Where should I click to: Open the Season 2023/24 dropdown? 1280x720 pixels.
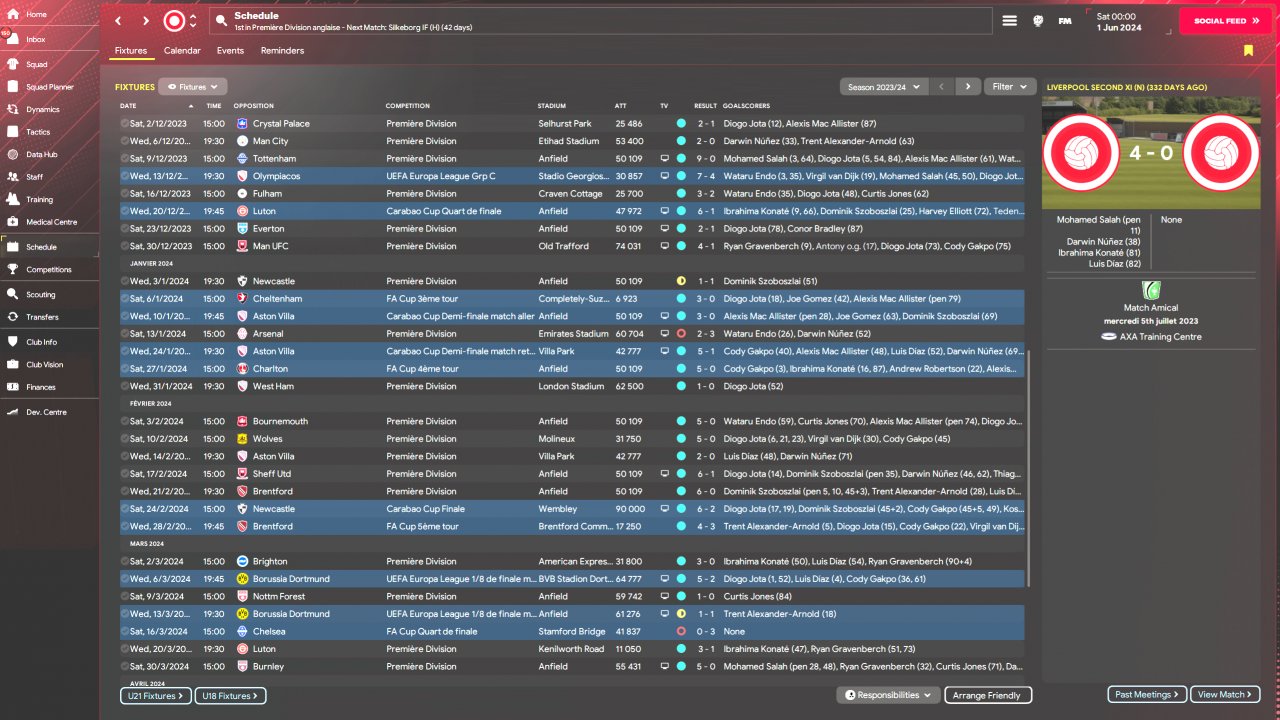click(x=884, y=87)
